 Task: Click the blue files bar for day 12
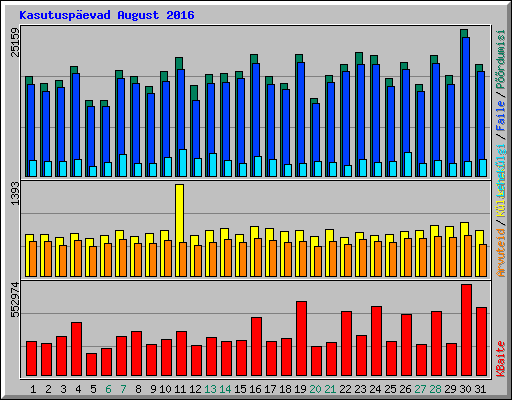(x=196, y=130)
